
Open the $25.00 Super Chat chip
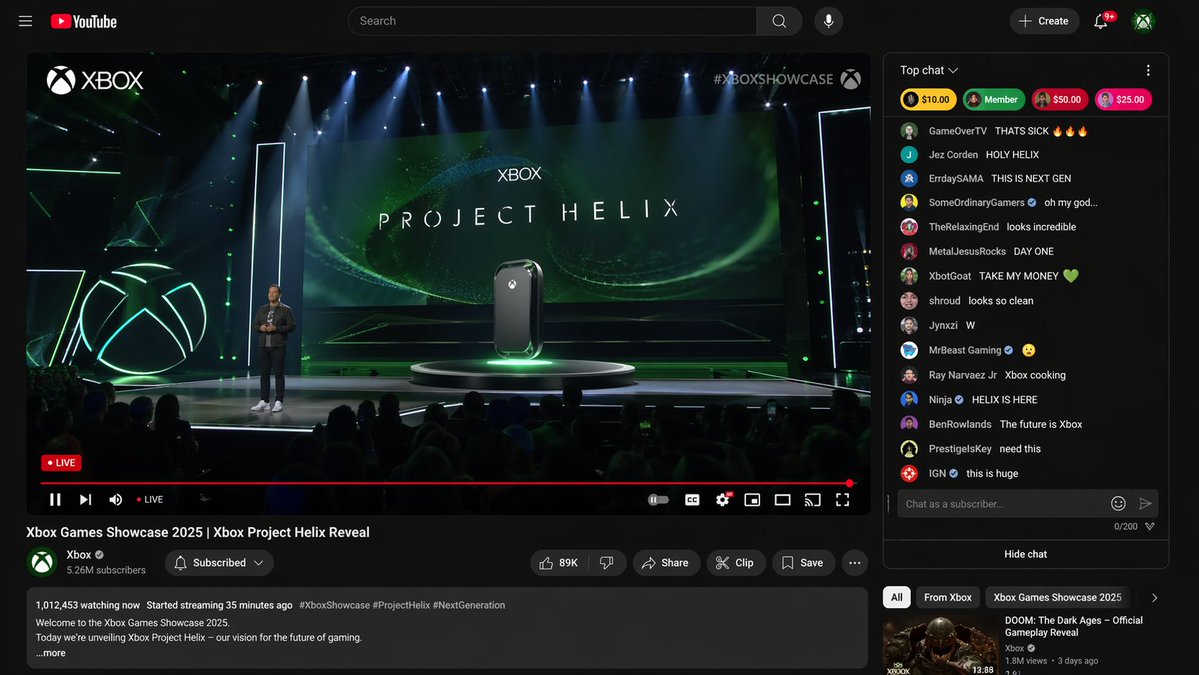click(x=1123, y=99)
